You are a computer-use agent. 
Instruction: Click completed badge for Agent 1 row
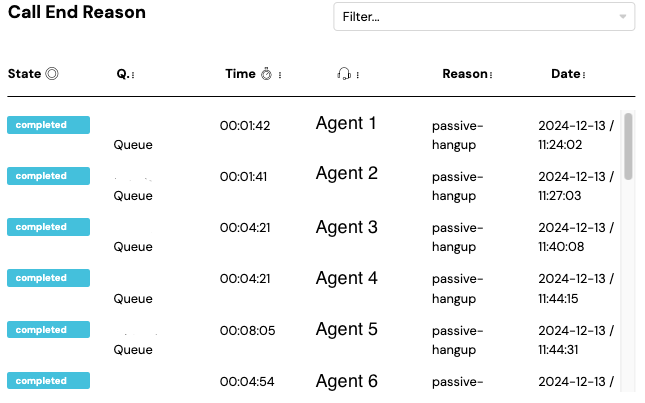point(48,125)
